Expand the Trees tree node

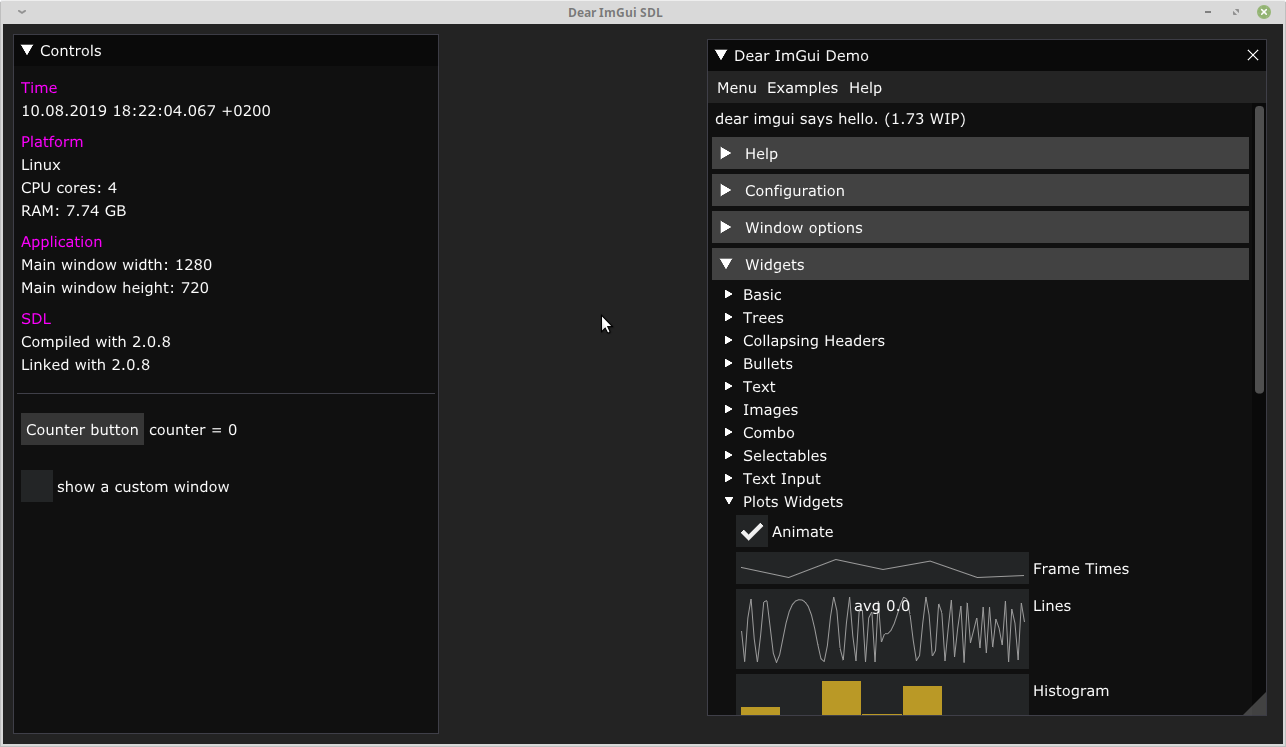tap(729, 317)
